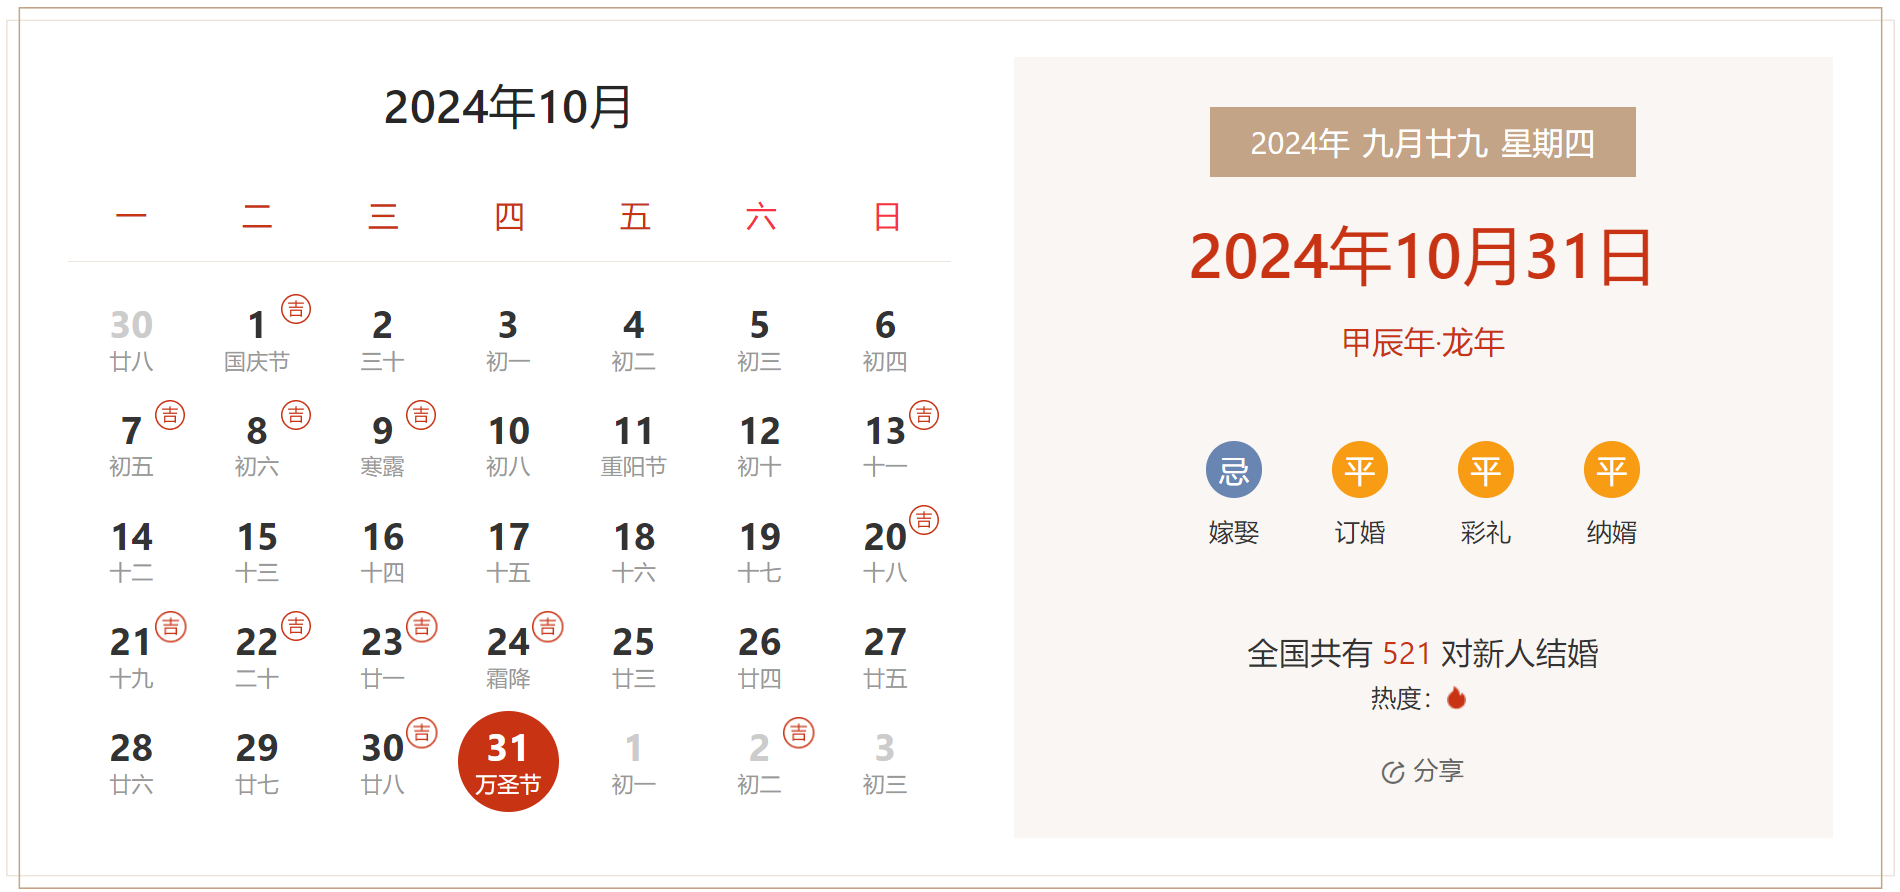
Task: Select October 9 寒露
Action: point(383,446)
